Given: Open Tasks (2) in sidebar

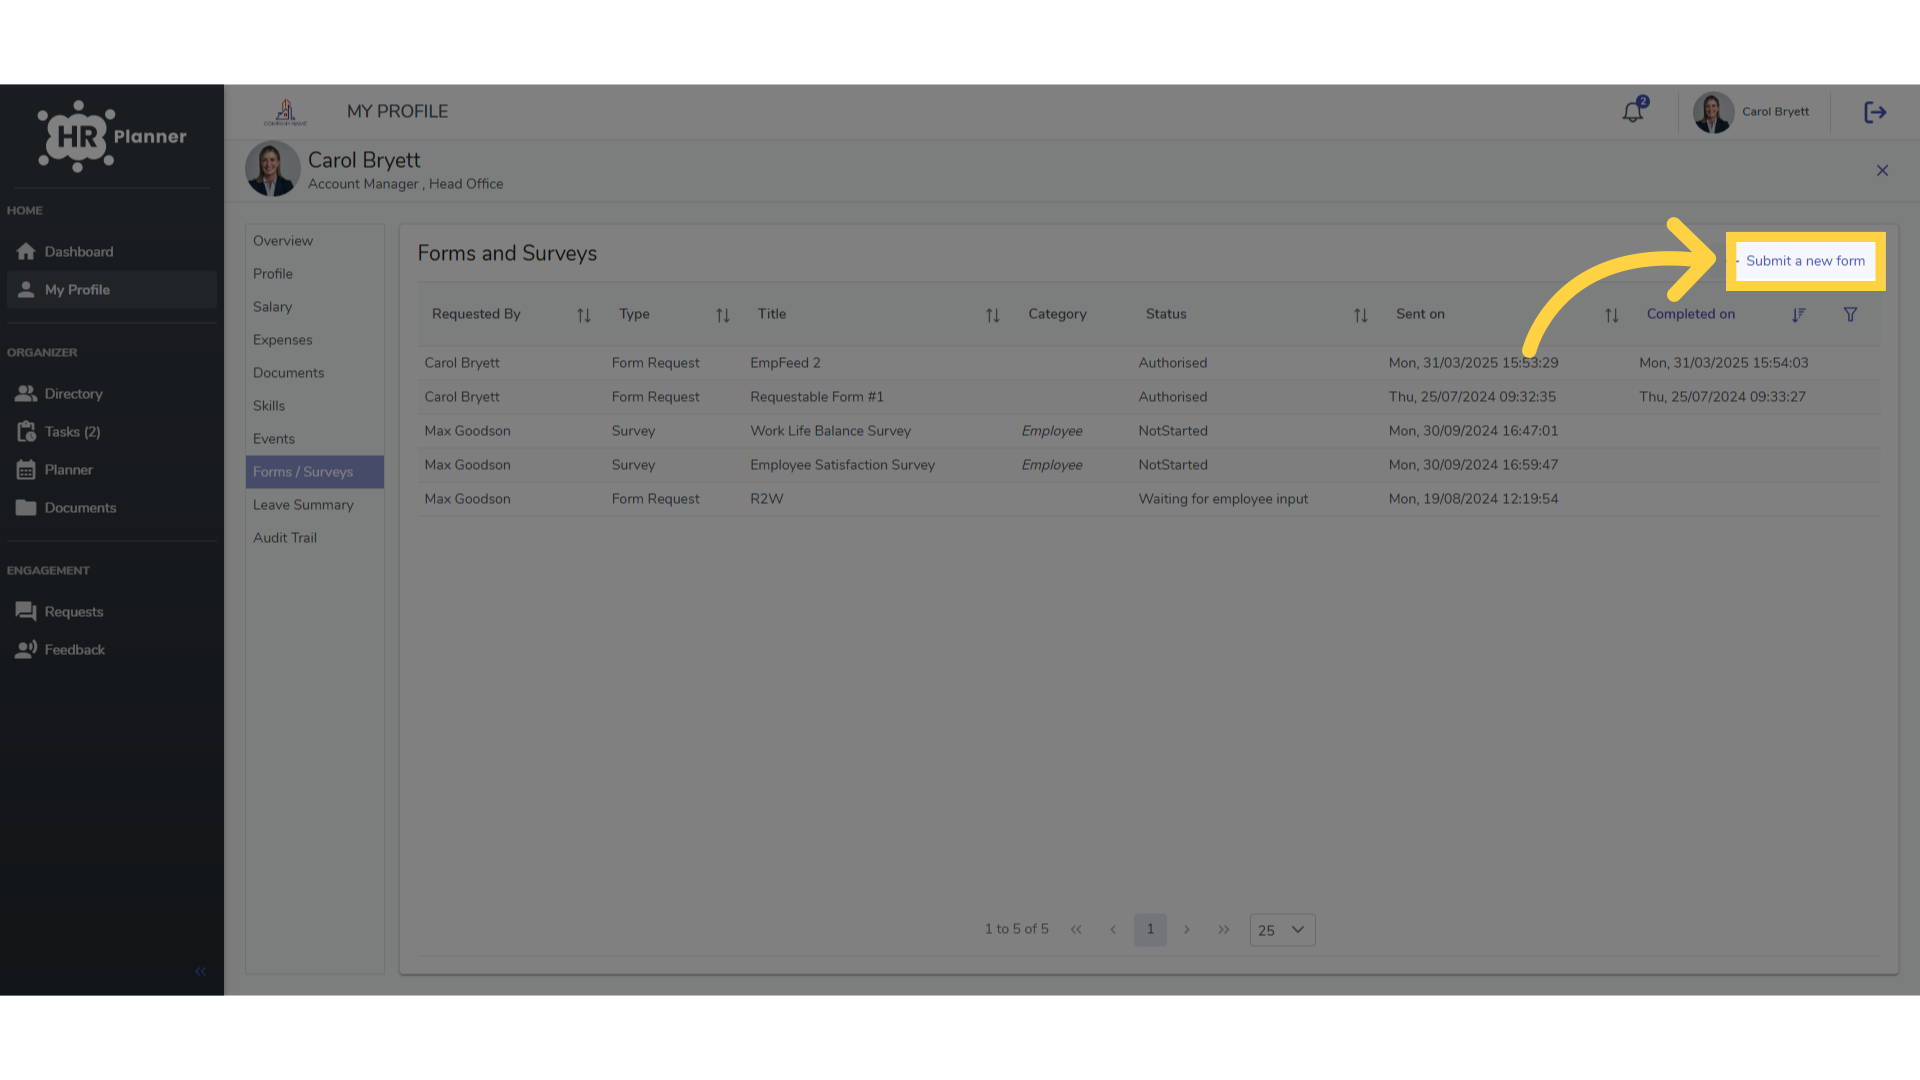Looking at the screenshot, I should tap(111, 432).
